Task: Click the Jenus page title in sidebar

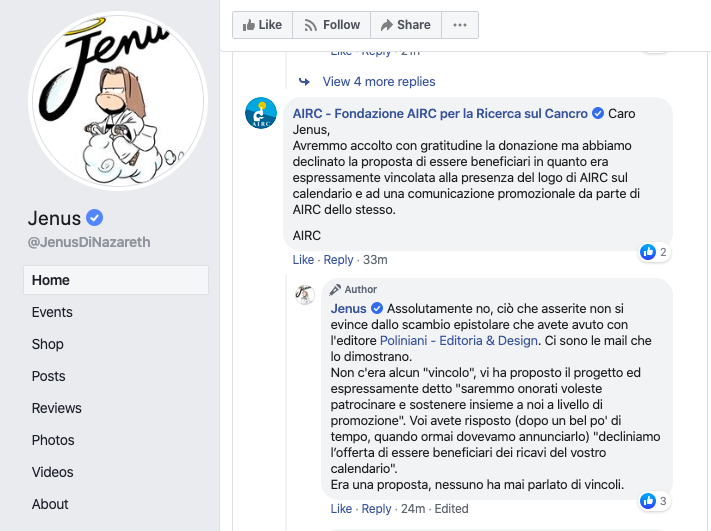Action: pyautogui.click(x=54, y=218)
